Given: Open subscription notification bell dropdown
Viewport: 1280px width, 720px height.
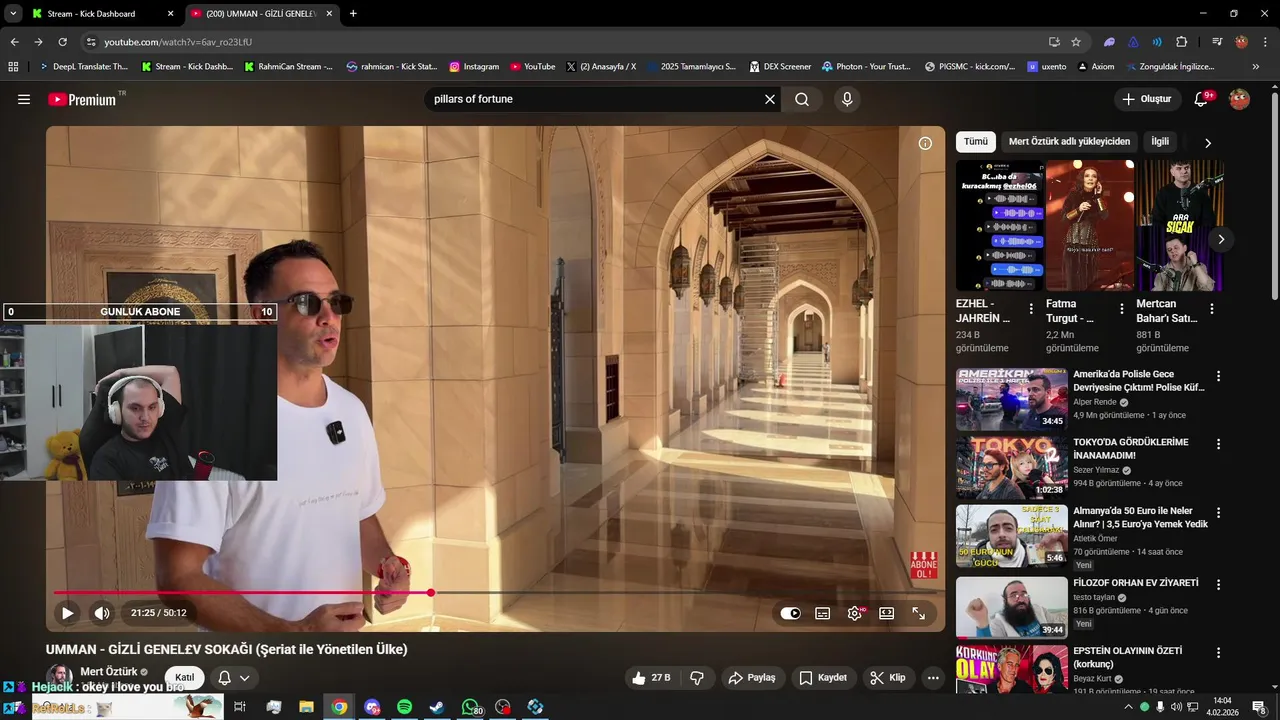Looking at the screenshot, I should [x=233, y=677].
